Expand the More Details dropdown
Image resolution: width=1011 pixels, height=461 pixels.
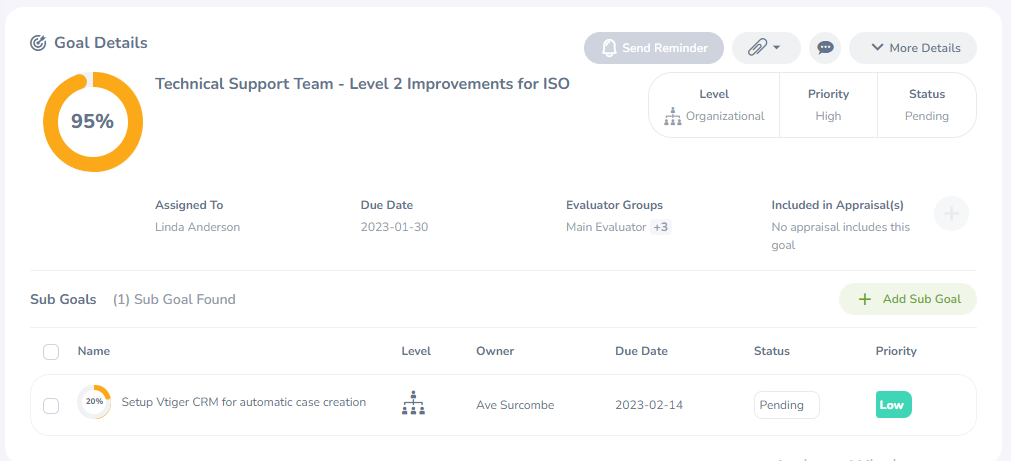[913, 48]
